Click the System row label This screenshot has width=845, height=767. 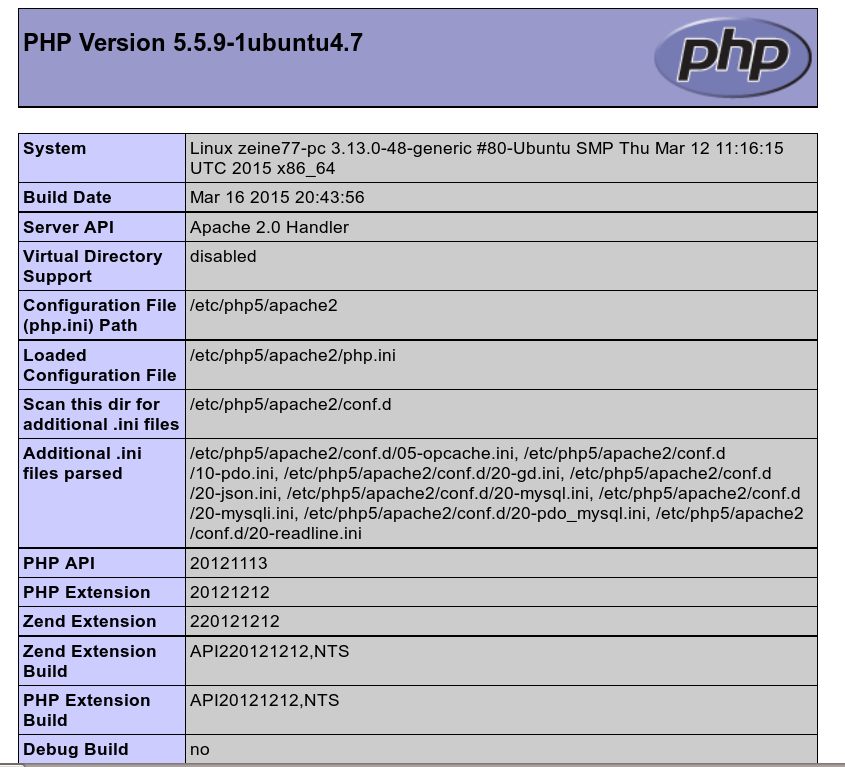(x=55, y=148)
